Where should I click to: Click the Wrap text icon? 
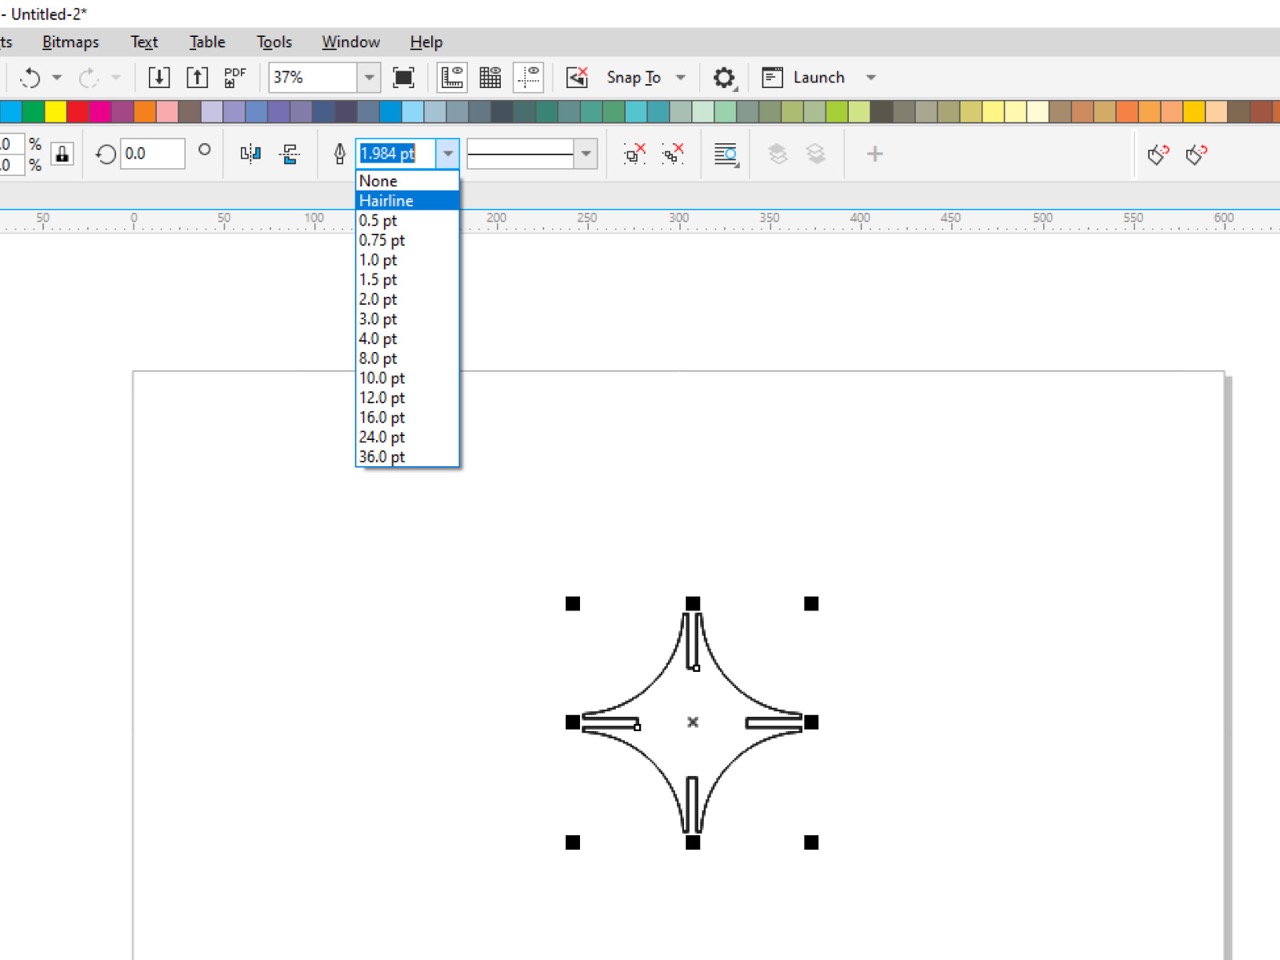coord(726,154)
